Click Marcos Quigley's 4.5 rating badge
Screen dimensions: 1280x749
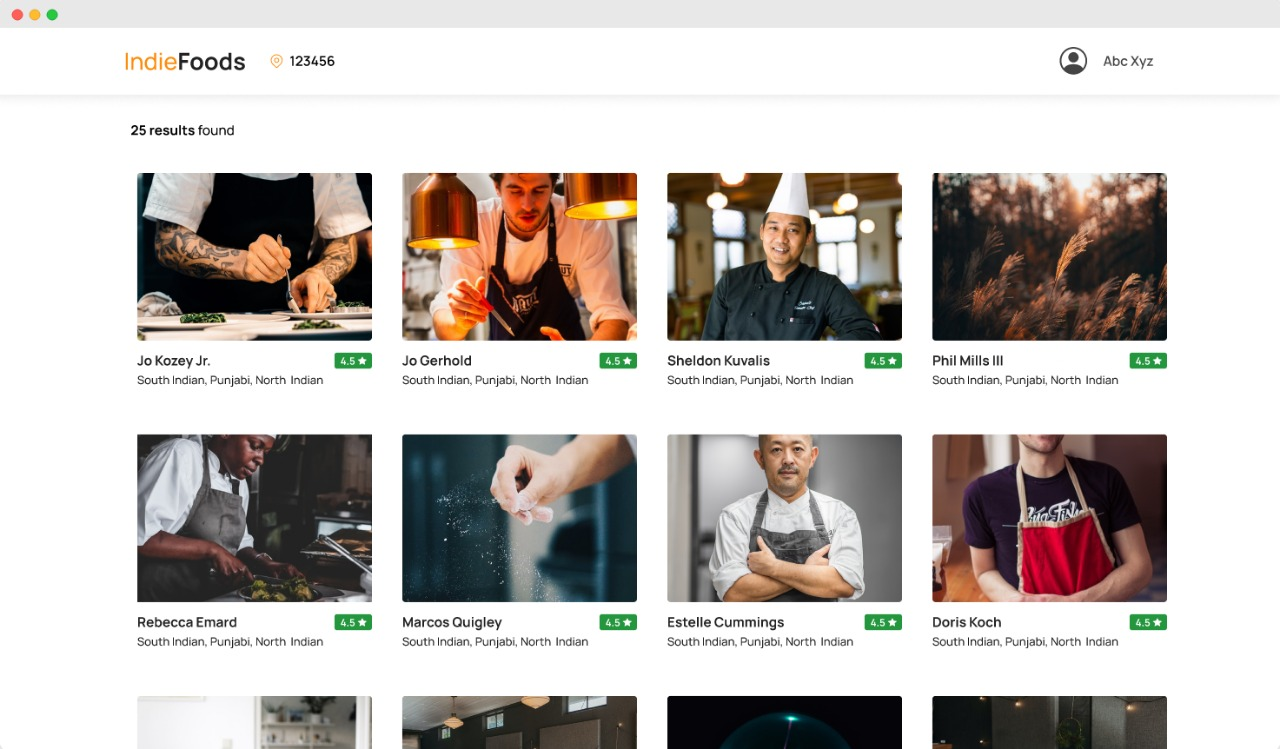tap(618, 622)
